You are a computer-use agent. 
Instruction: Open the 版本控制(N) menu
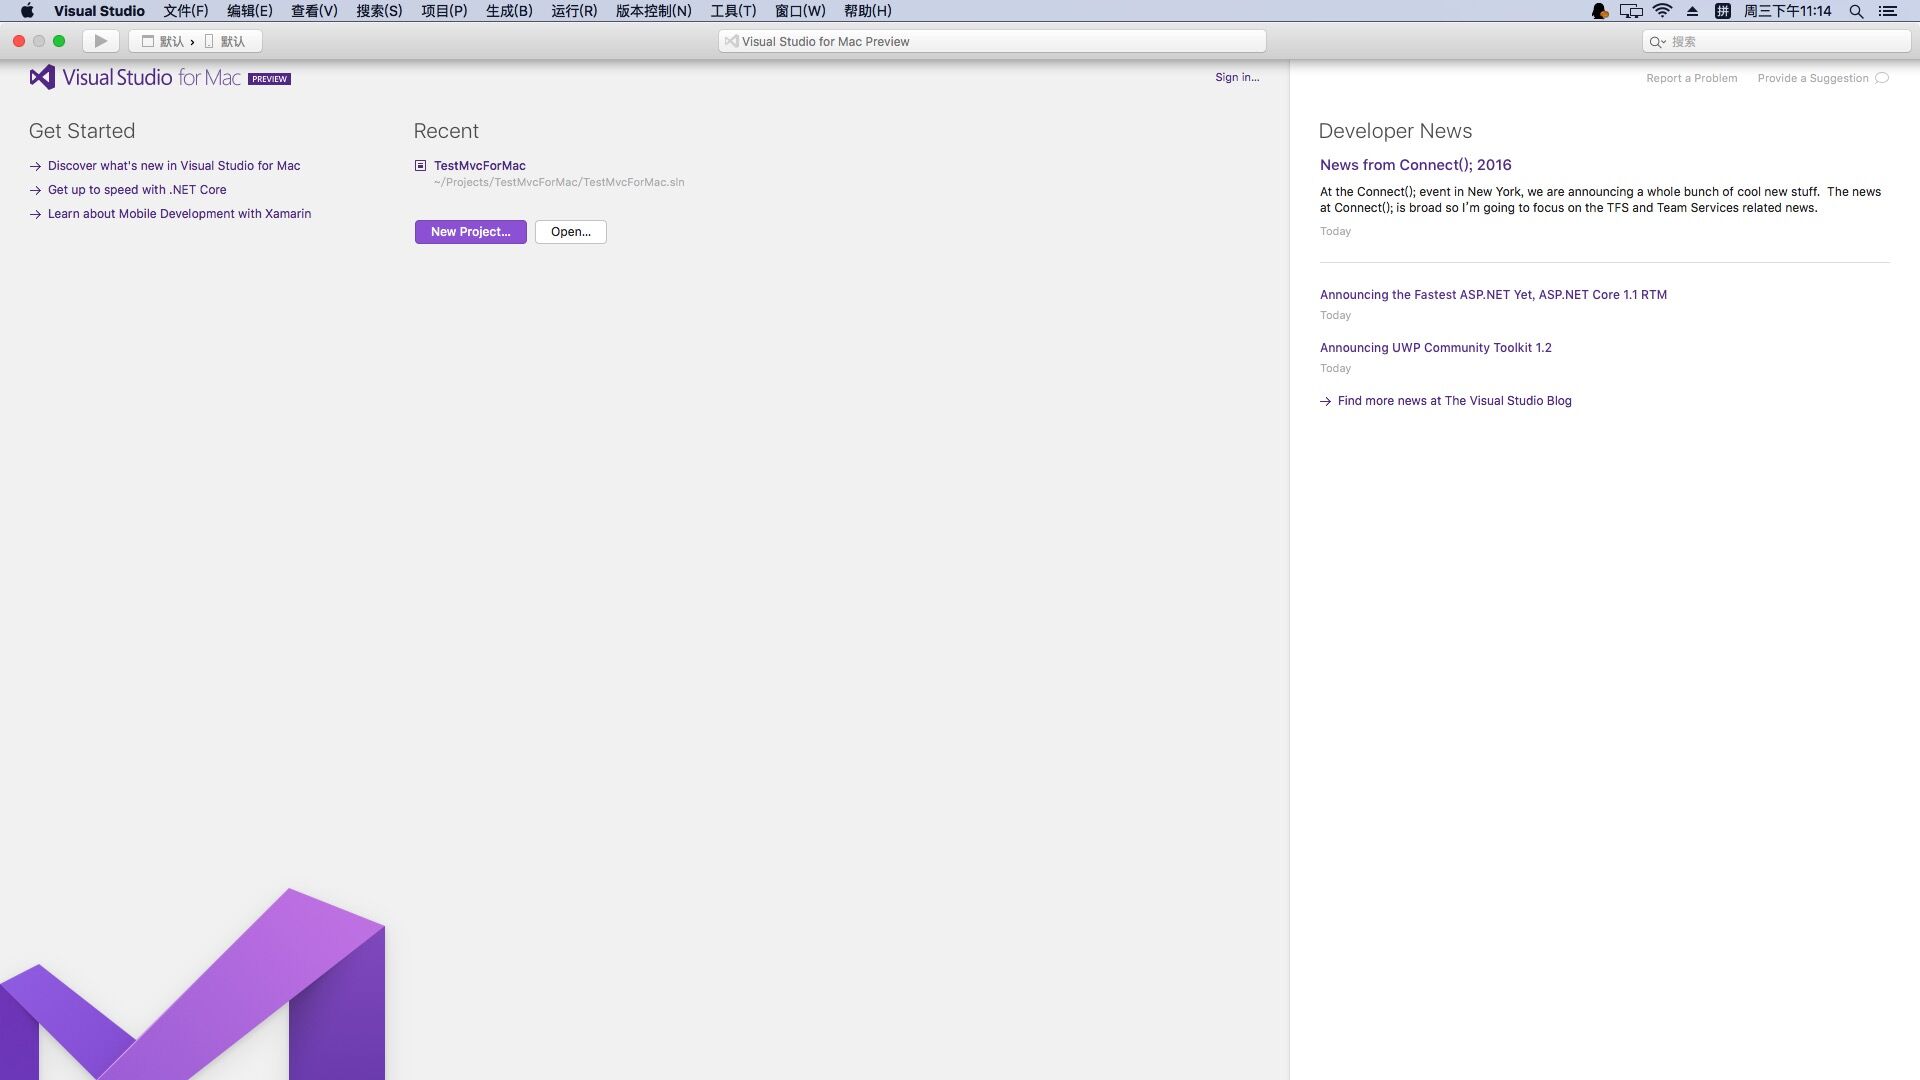[x=653, y=11]
